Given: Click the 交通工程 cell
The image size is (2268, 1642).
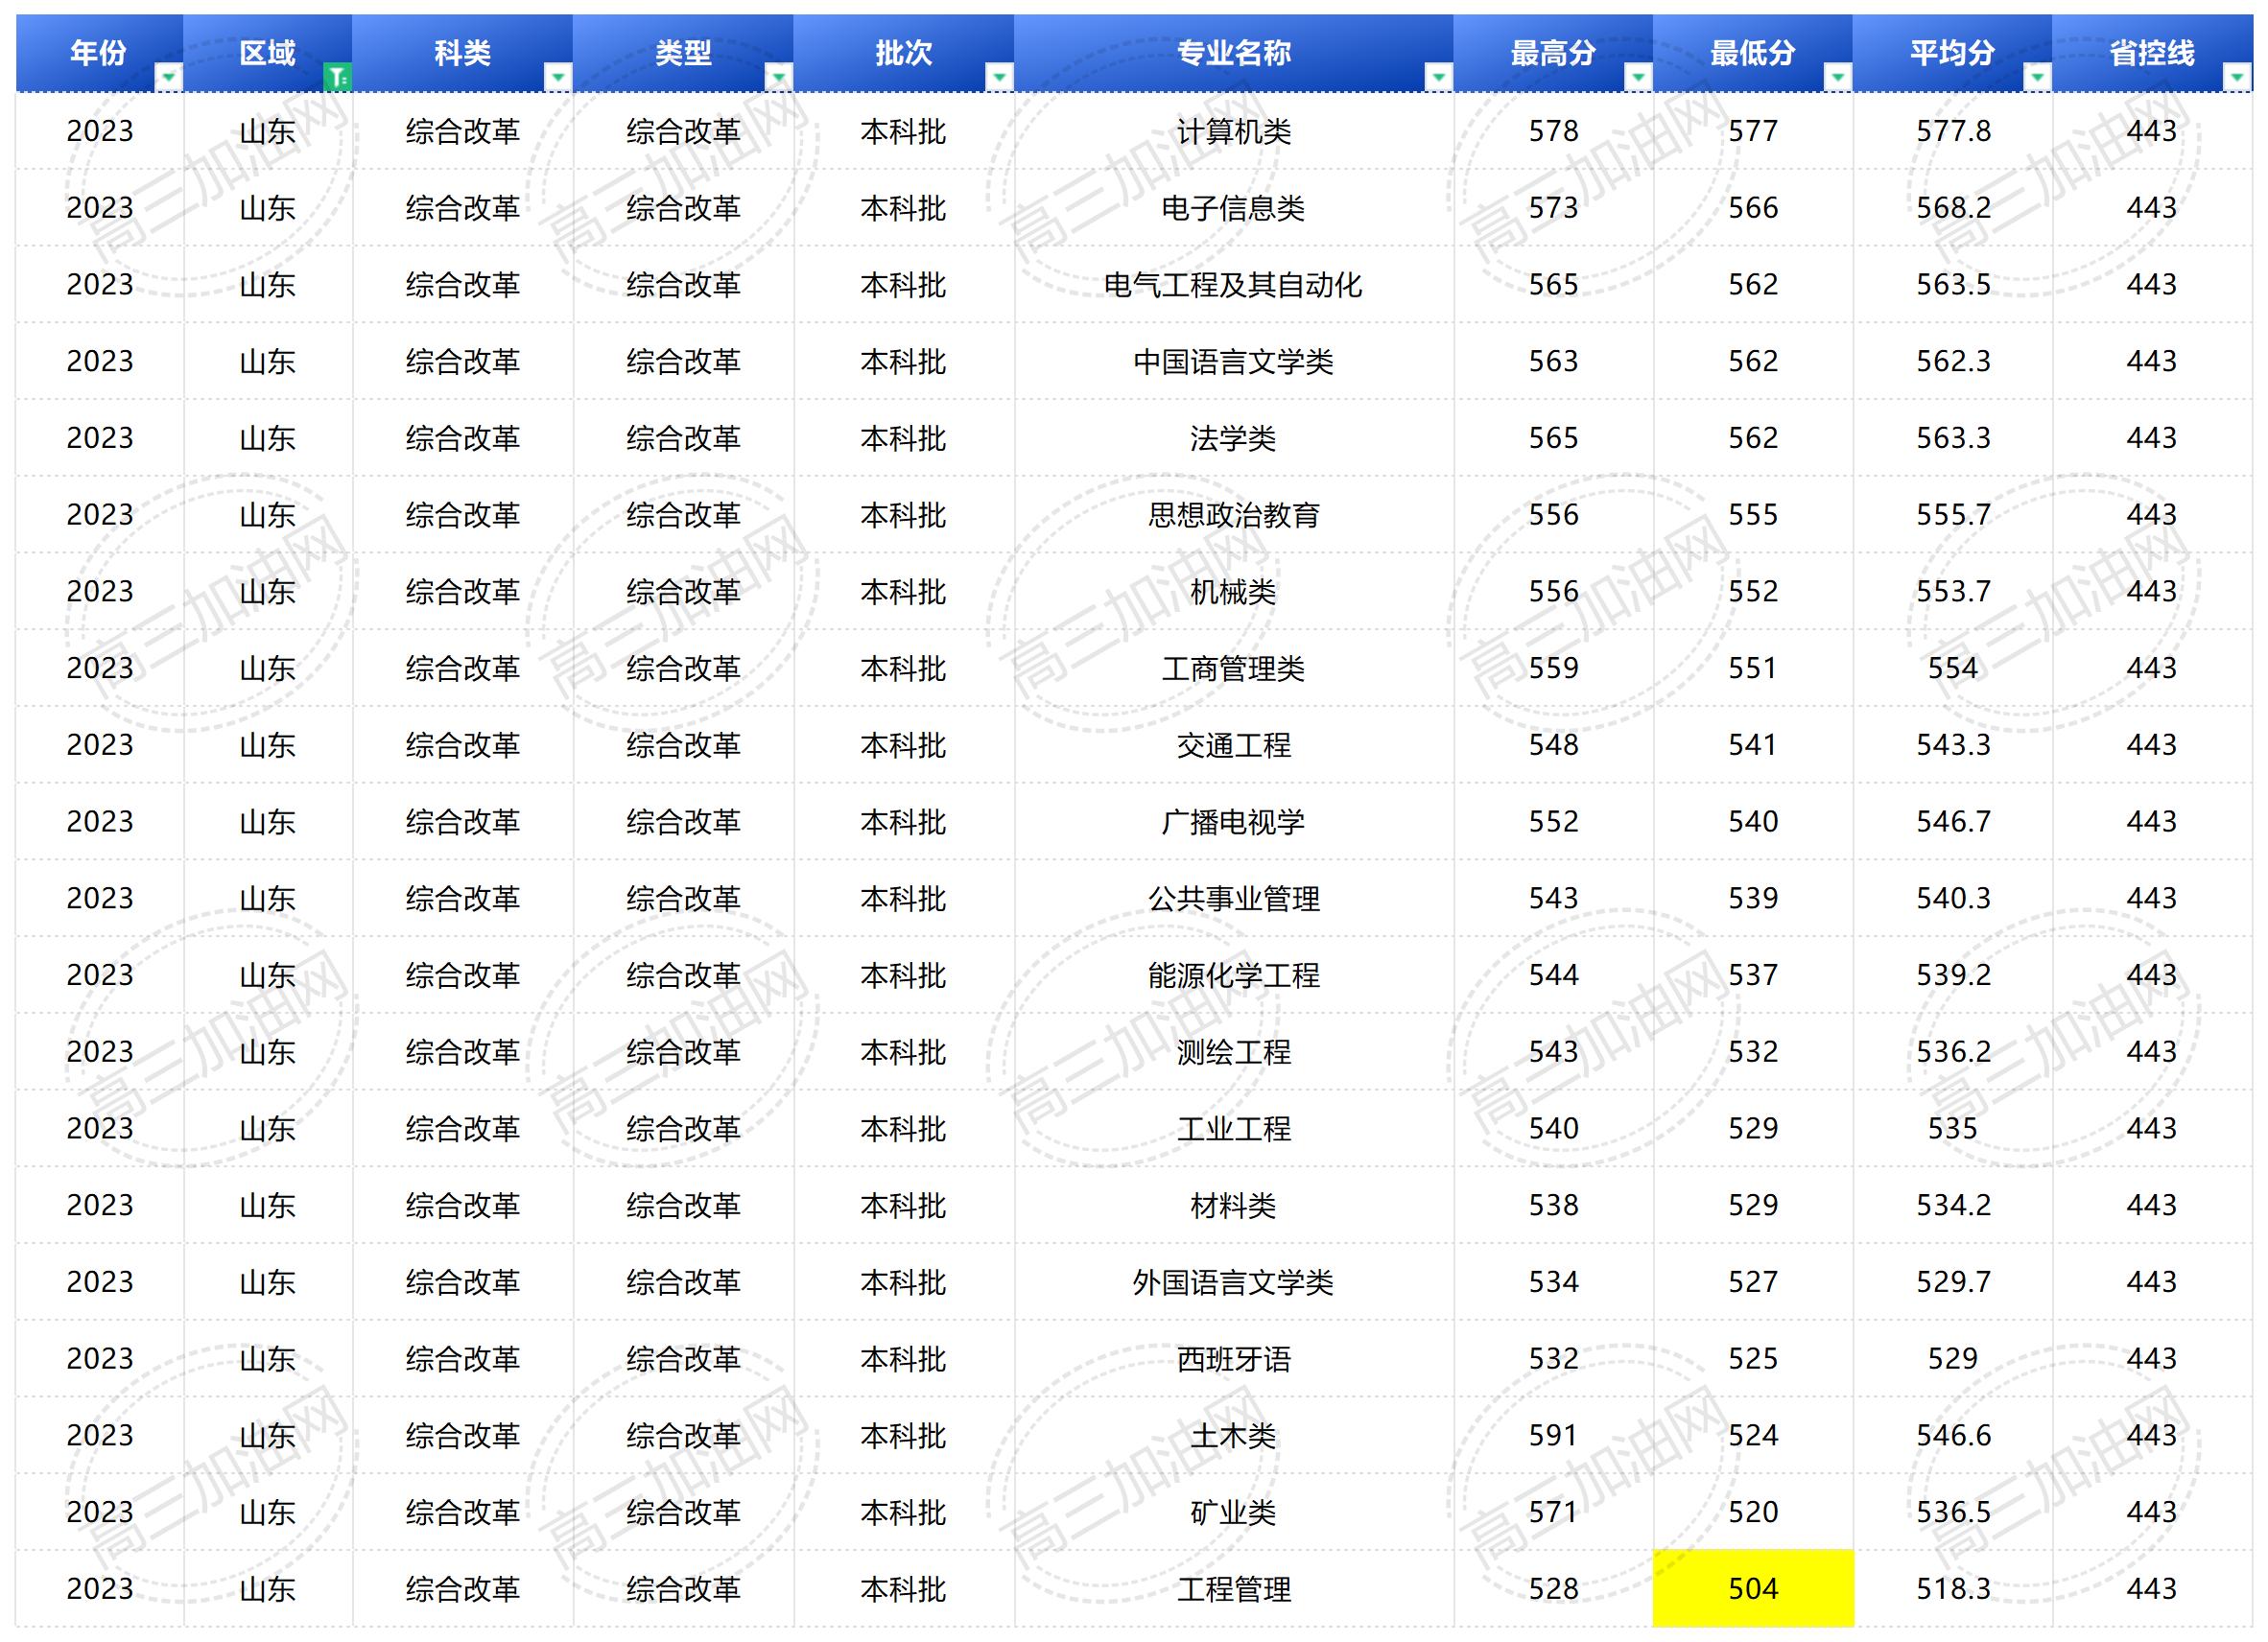Looking at the screenshot, I should click(1234, 745).
